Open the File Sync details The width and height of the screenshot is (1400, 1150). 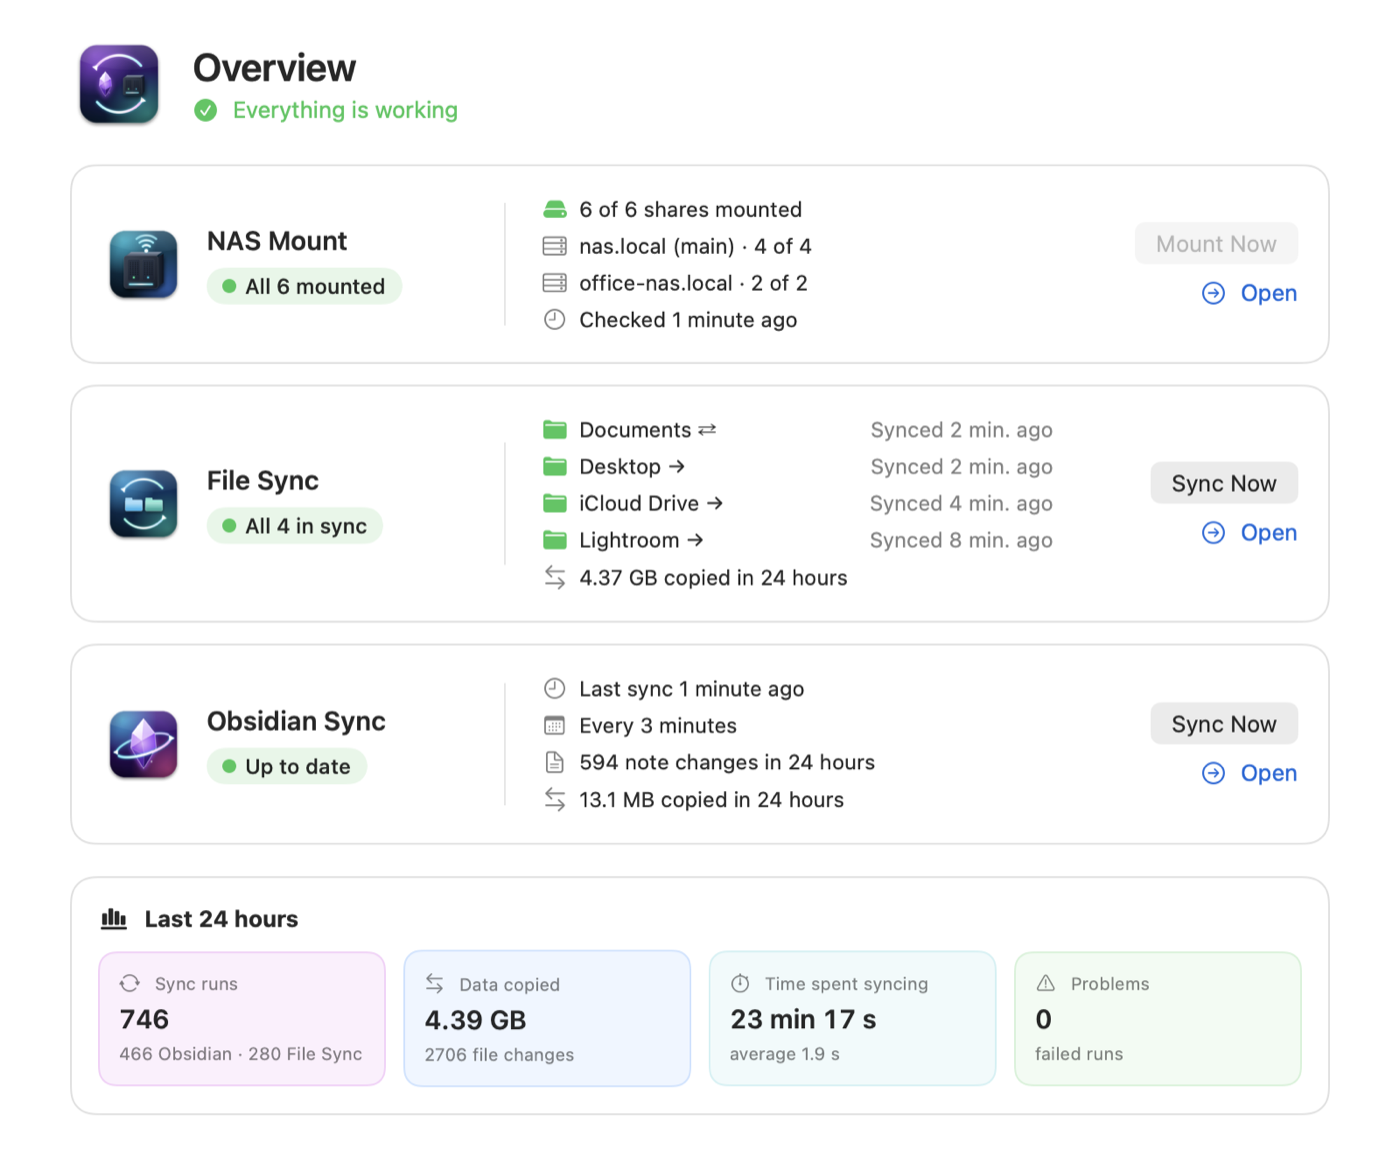click(1250, 533)
